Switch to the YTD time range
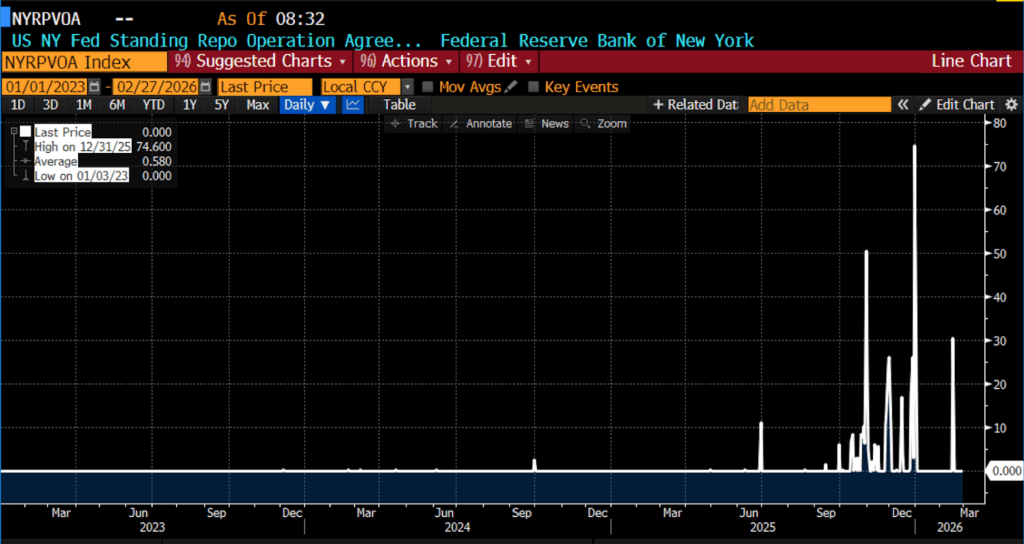1024x544 pixels. (x=153, y=105)
